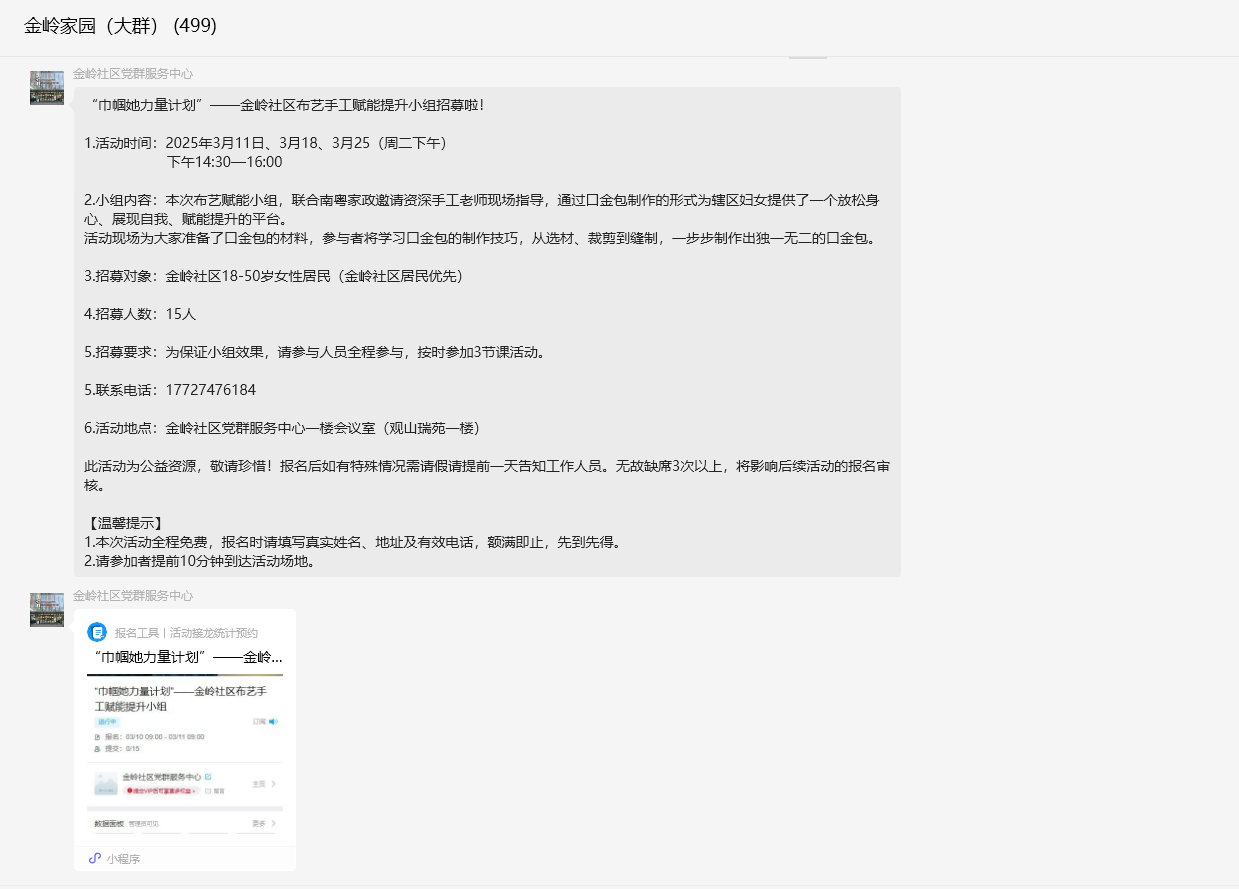This screenshot has height=889, width=1239.
Task: Click the 数据面板 section label in the card
Action: [109, 824]
